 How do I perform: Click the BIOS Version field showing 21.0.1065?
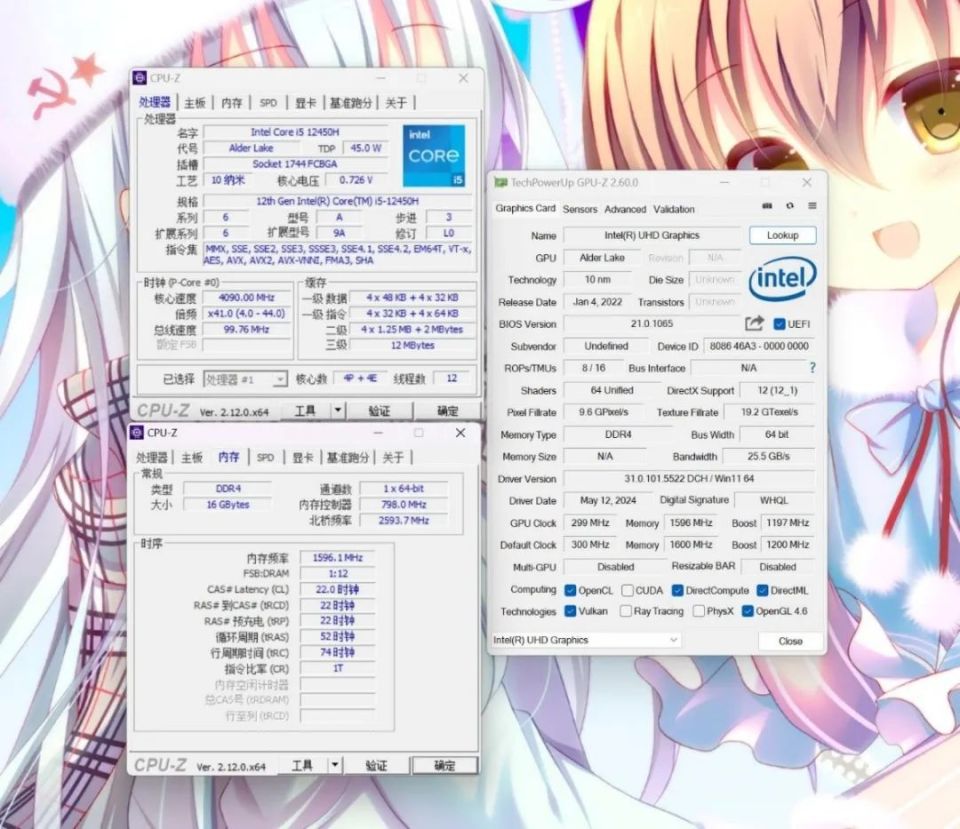[651, 323]
